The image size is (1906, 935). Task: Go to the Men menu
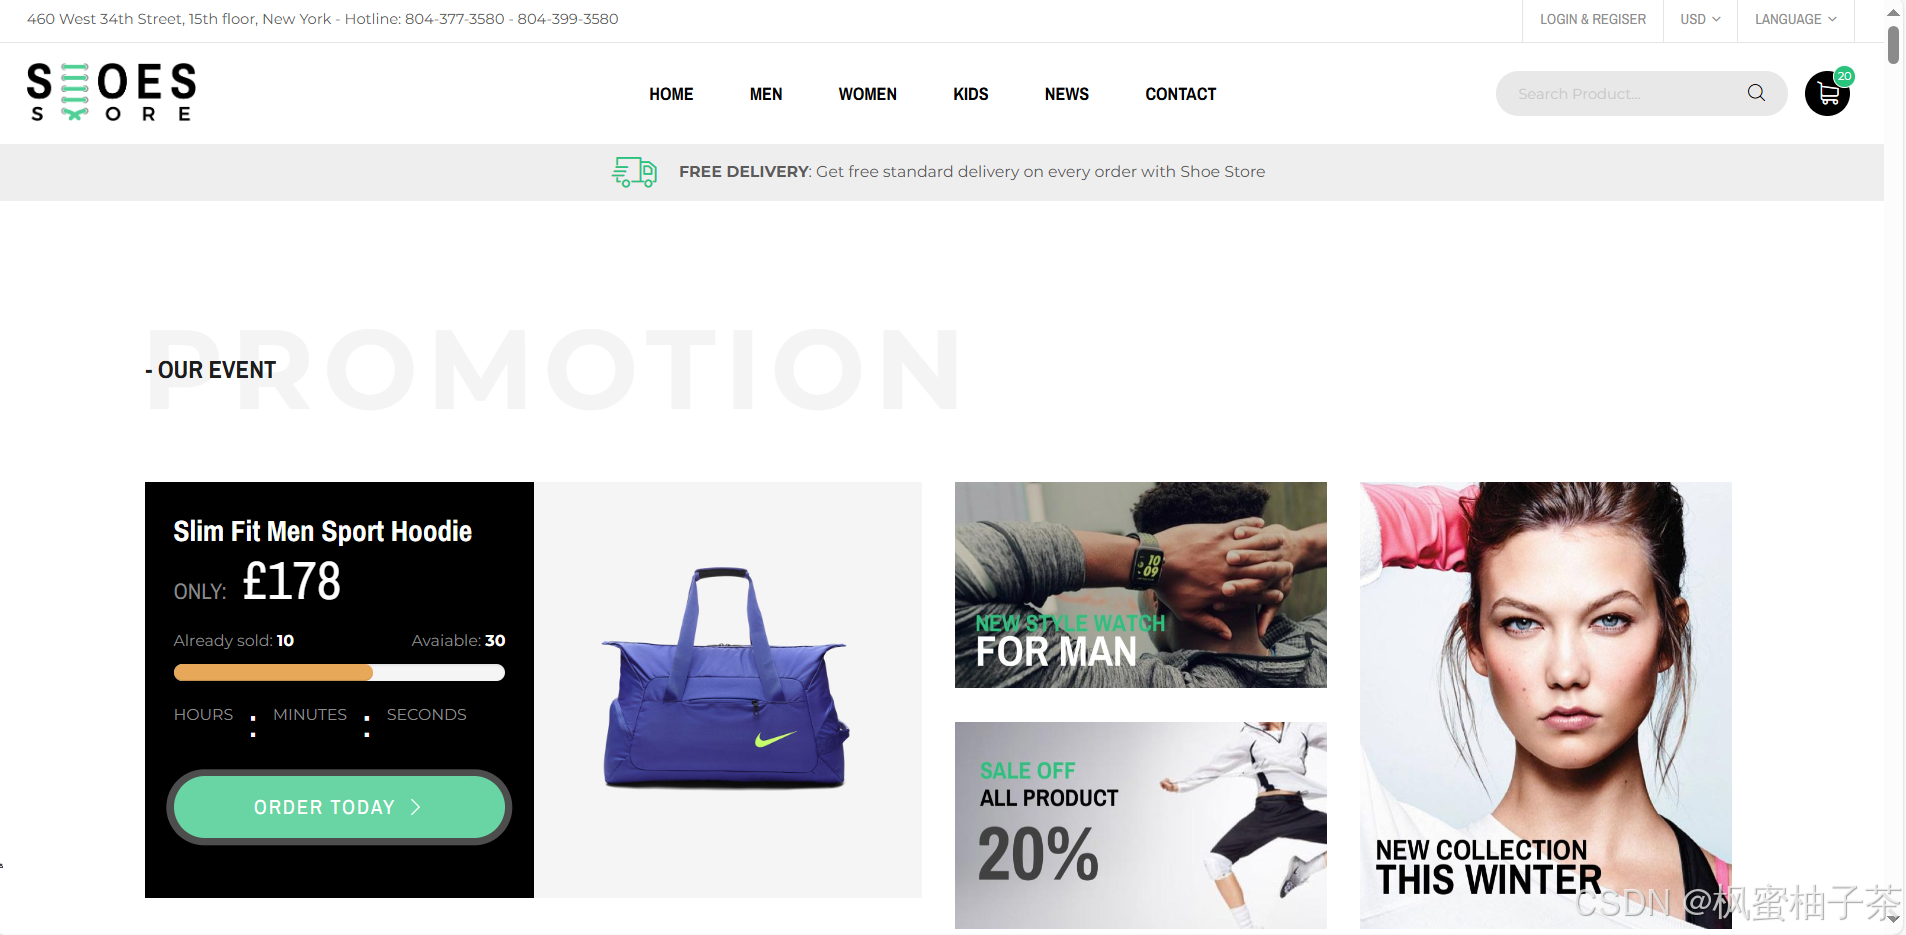coord(766,94)
